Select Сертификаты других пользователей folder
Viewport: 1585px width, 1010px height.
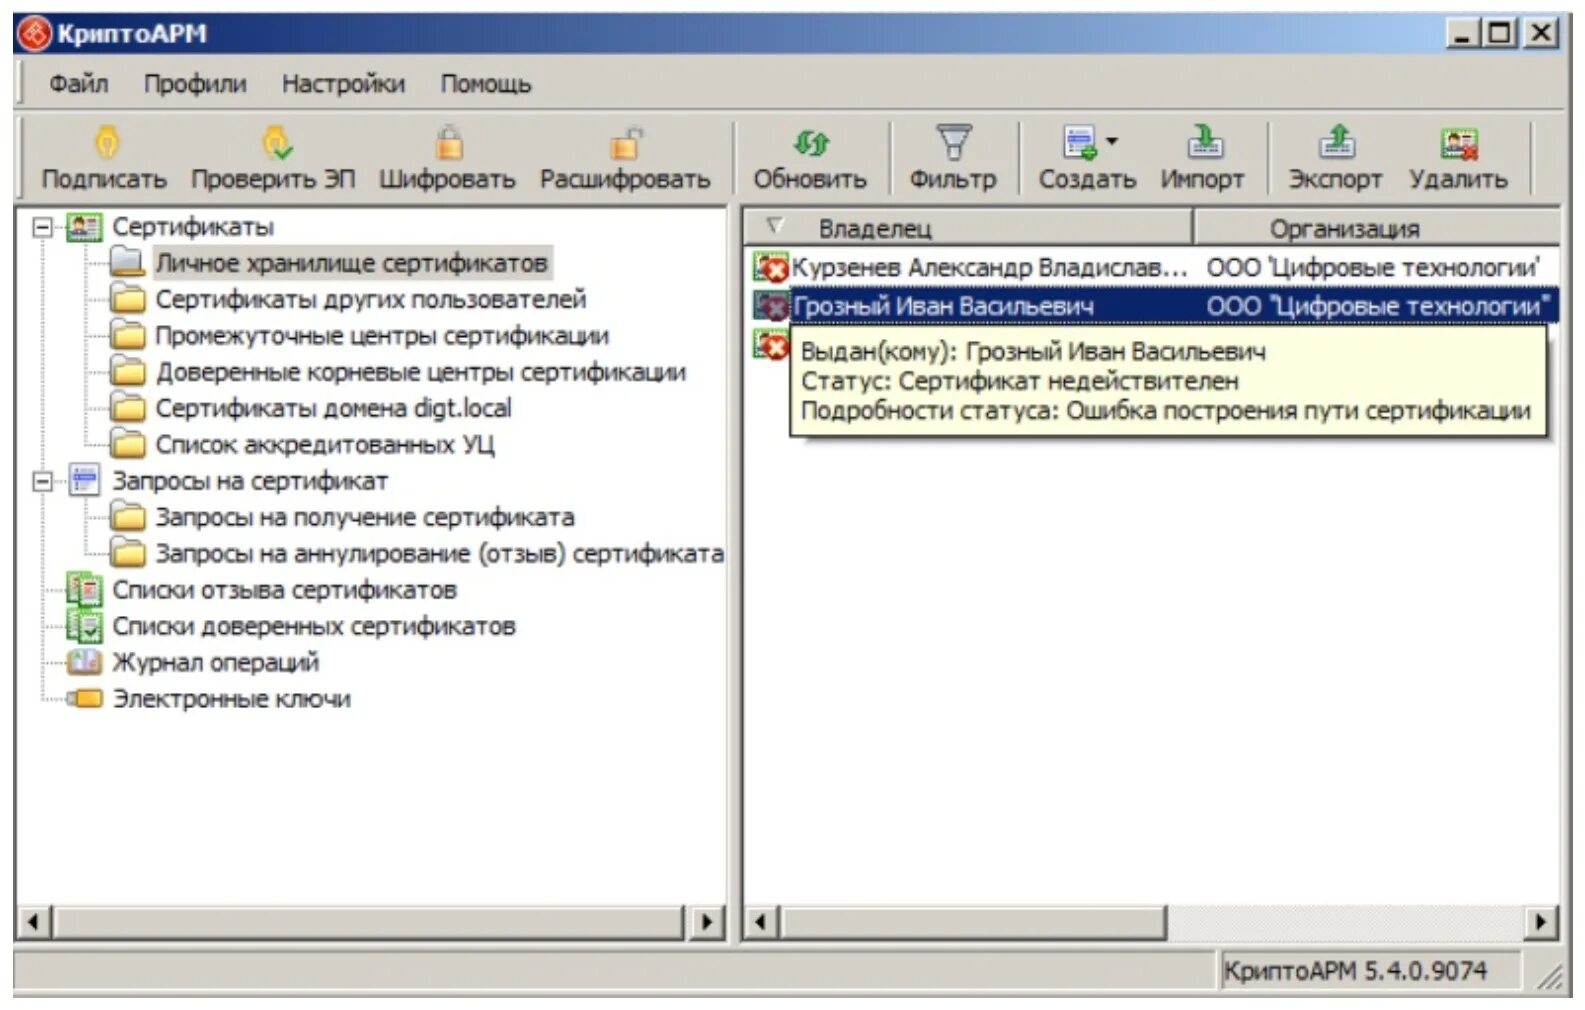click(x=370, y=299)
